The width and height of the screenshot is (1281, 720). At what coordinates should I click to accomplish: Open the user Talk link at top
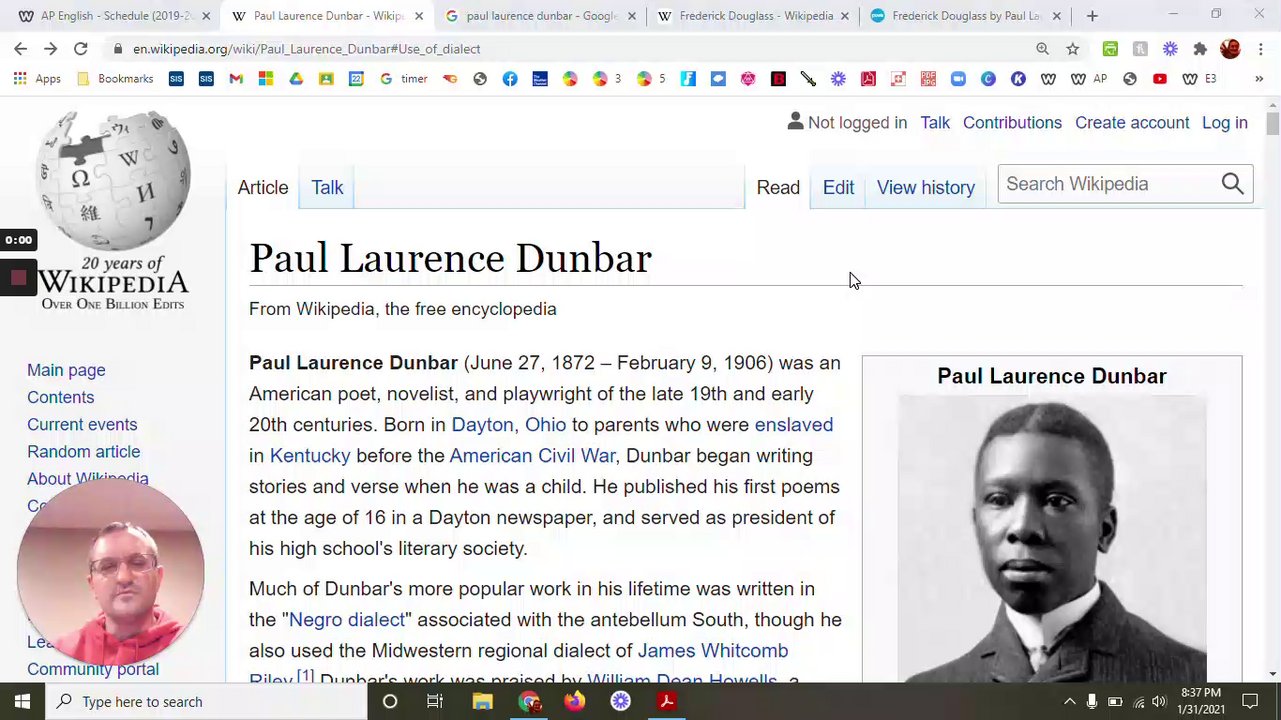[935, 122]
